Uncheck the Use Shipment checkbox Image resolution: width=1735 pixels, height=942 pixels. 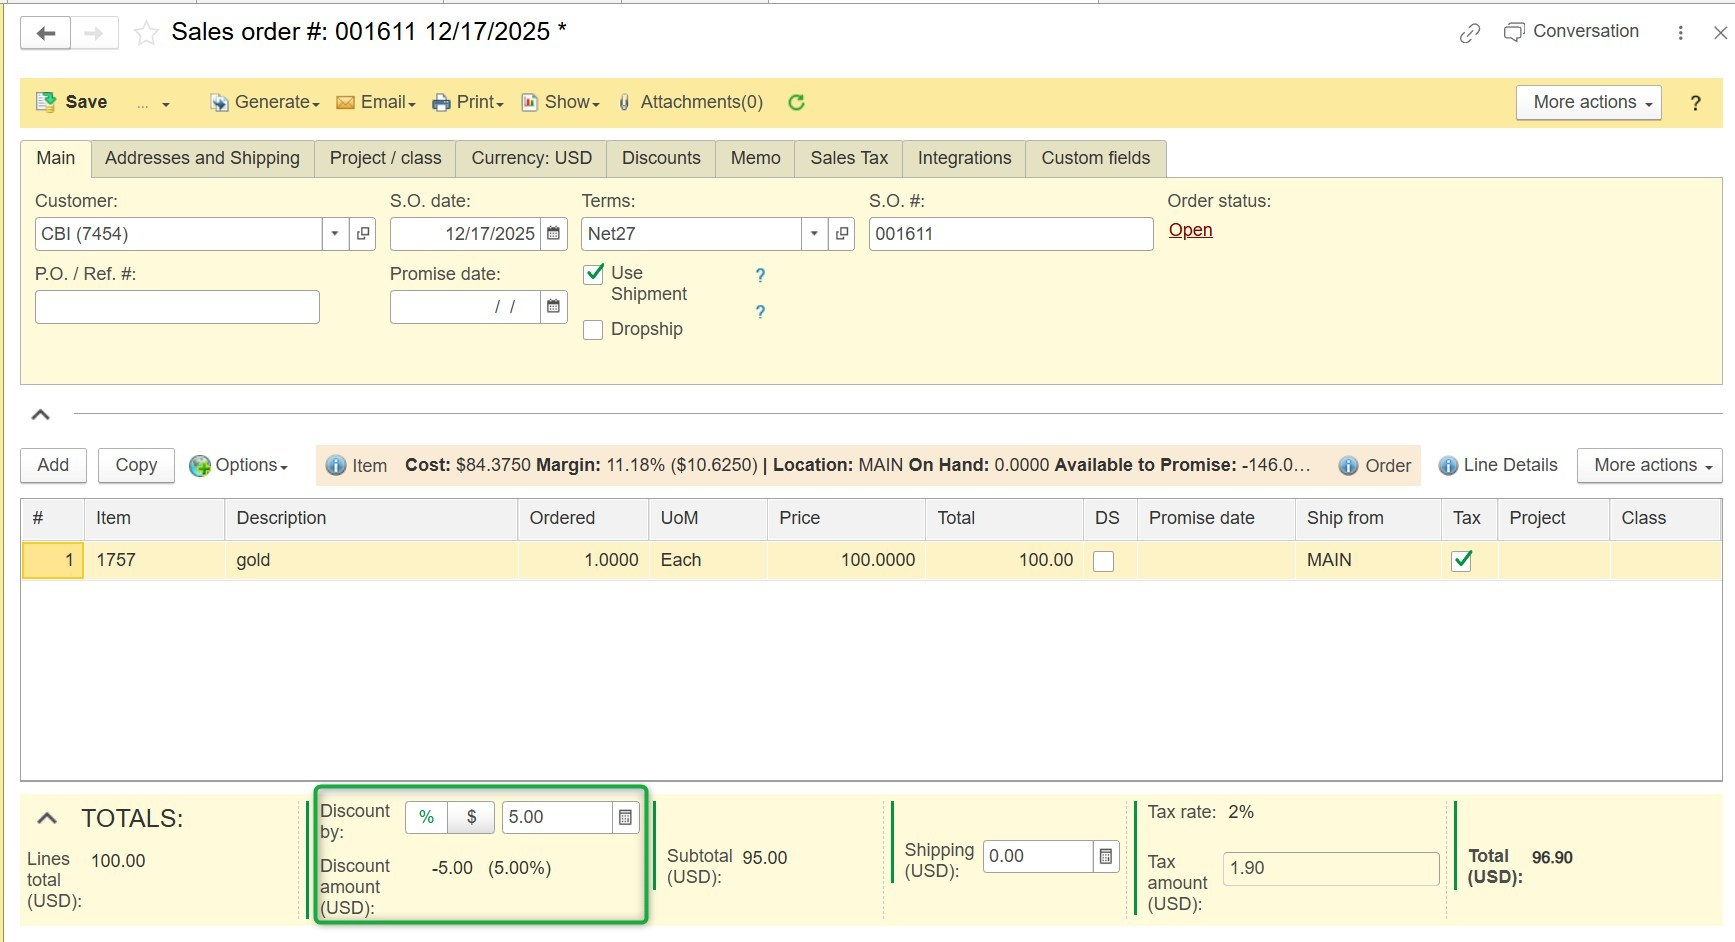click(x=594, y=273)
